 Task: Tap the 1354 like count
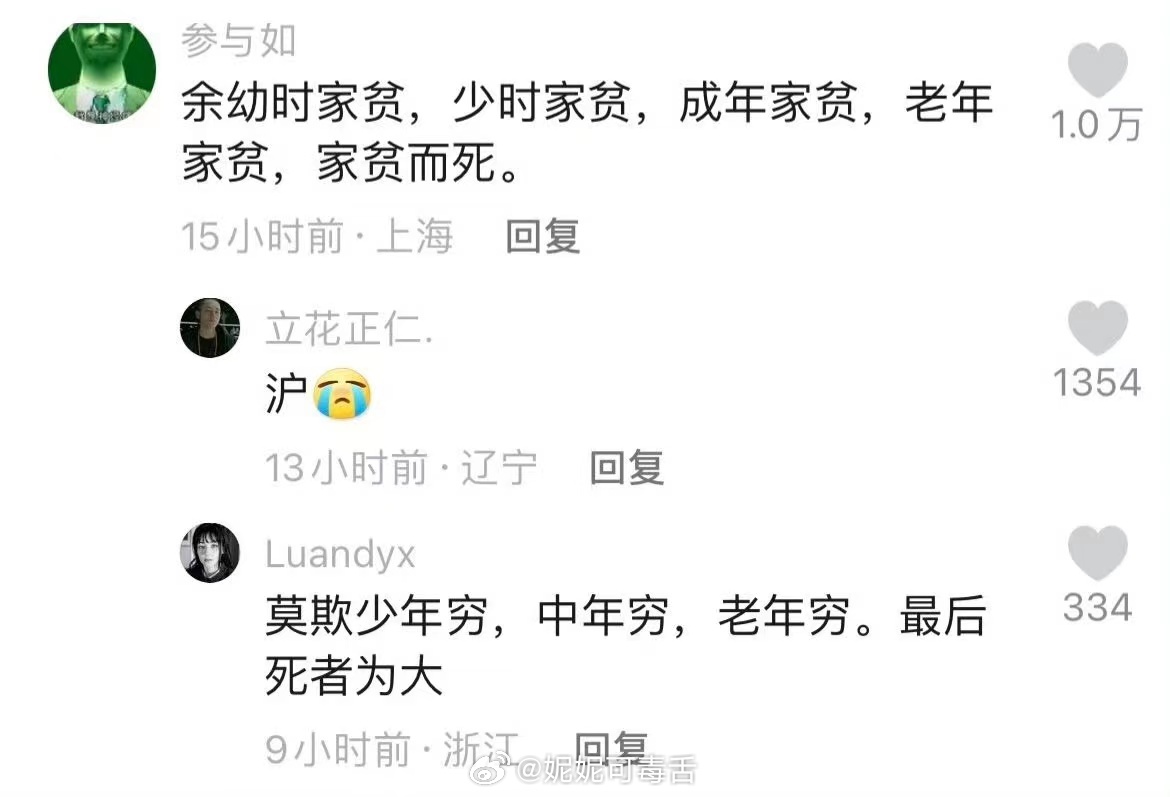tap(1097, 383)
